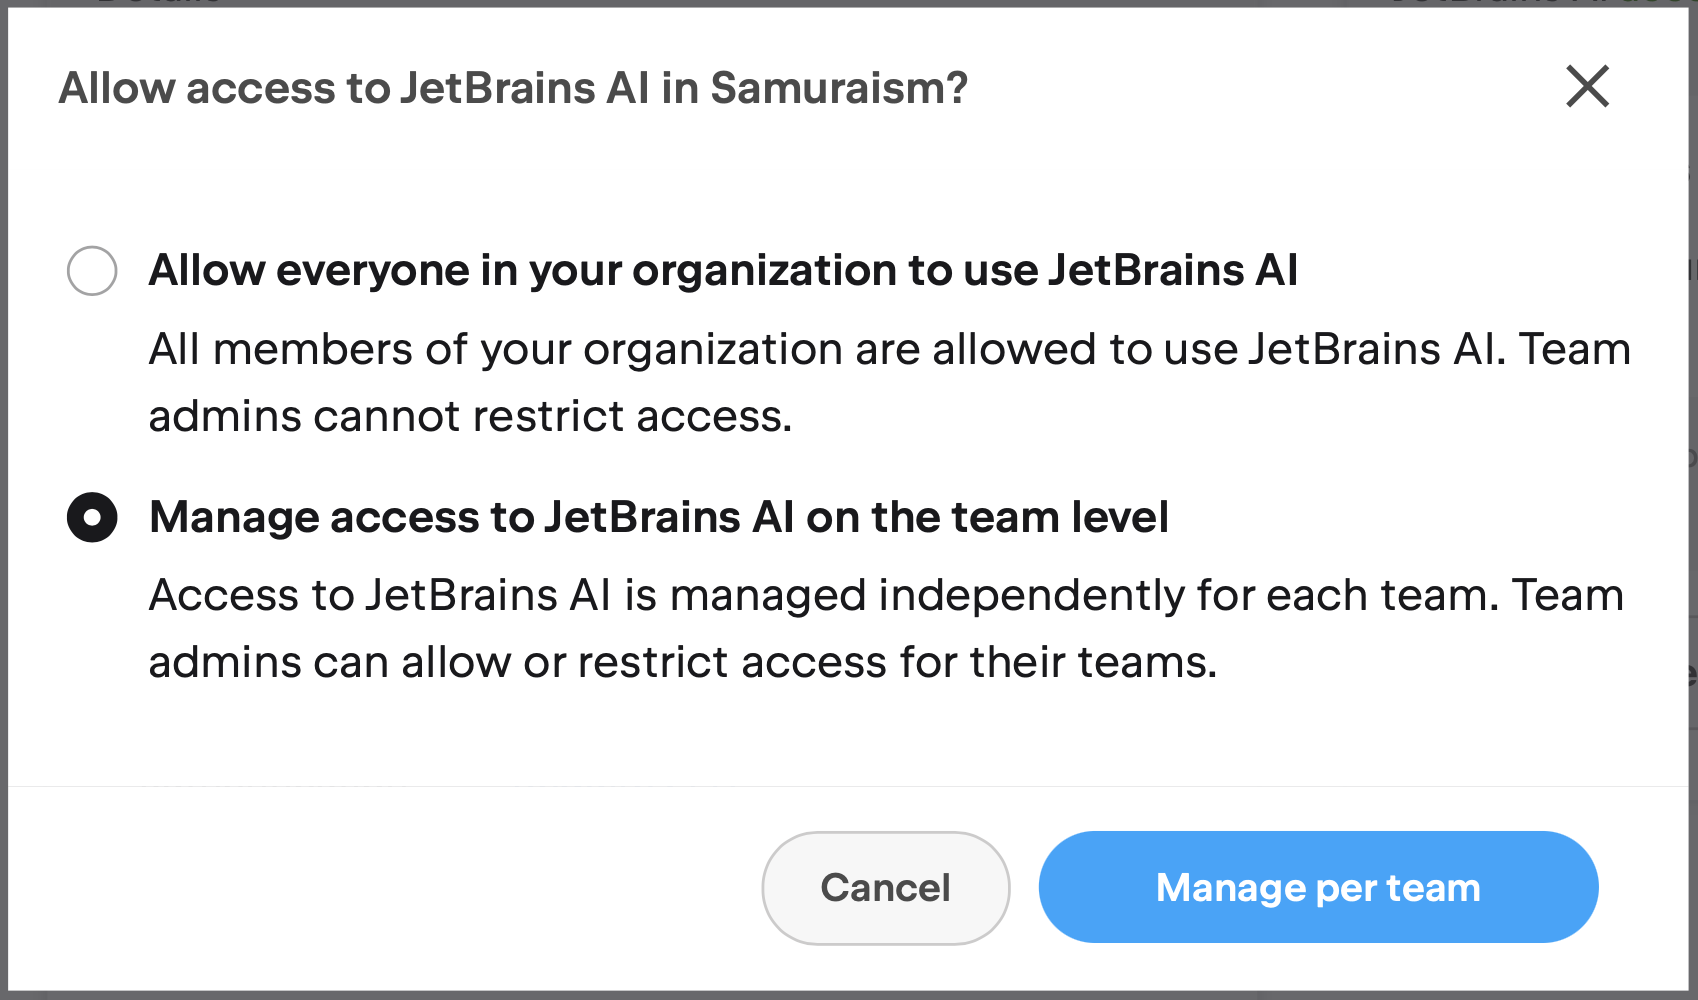This screenshot has width=1698, height=1000.
Task: Click the 'Manage access to JetBrains AI' label text
Action: click(658, 518)
